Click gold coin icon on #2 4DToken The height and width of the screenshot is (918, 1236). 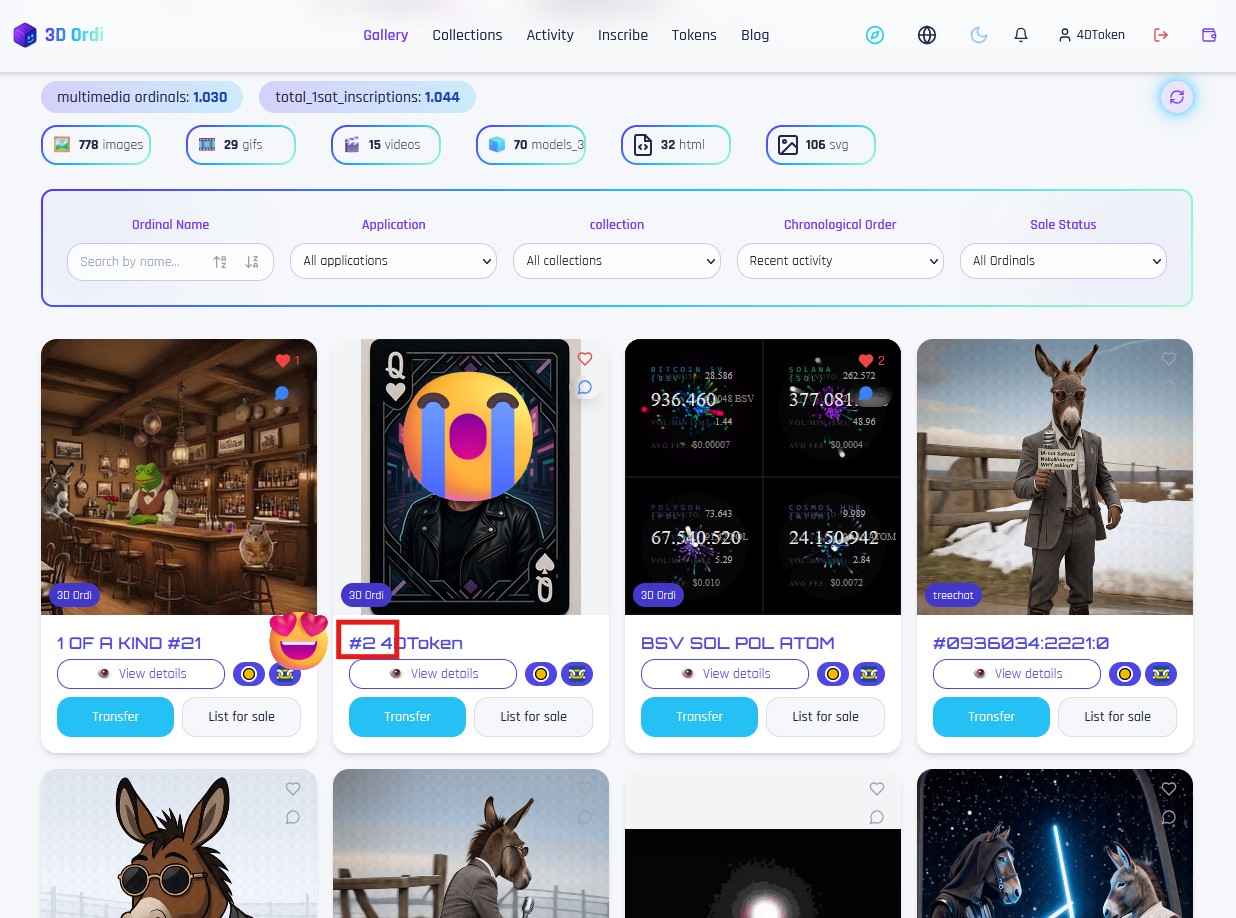(x=541, y=674)
